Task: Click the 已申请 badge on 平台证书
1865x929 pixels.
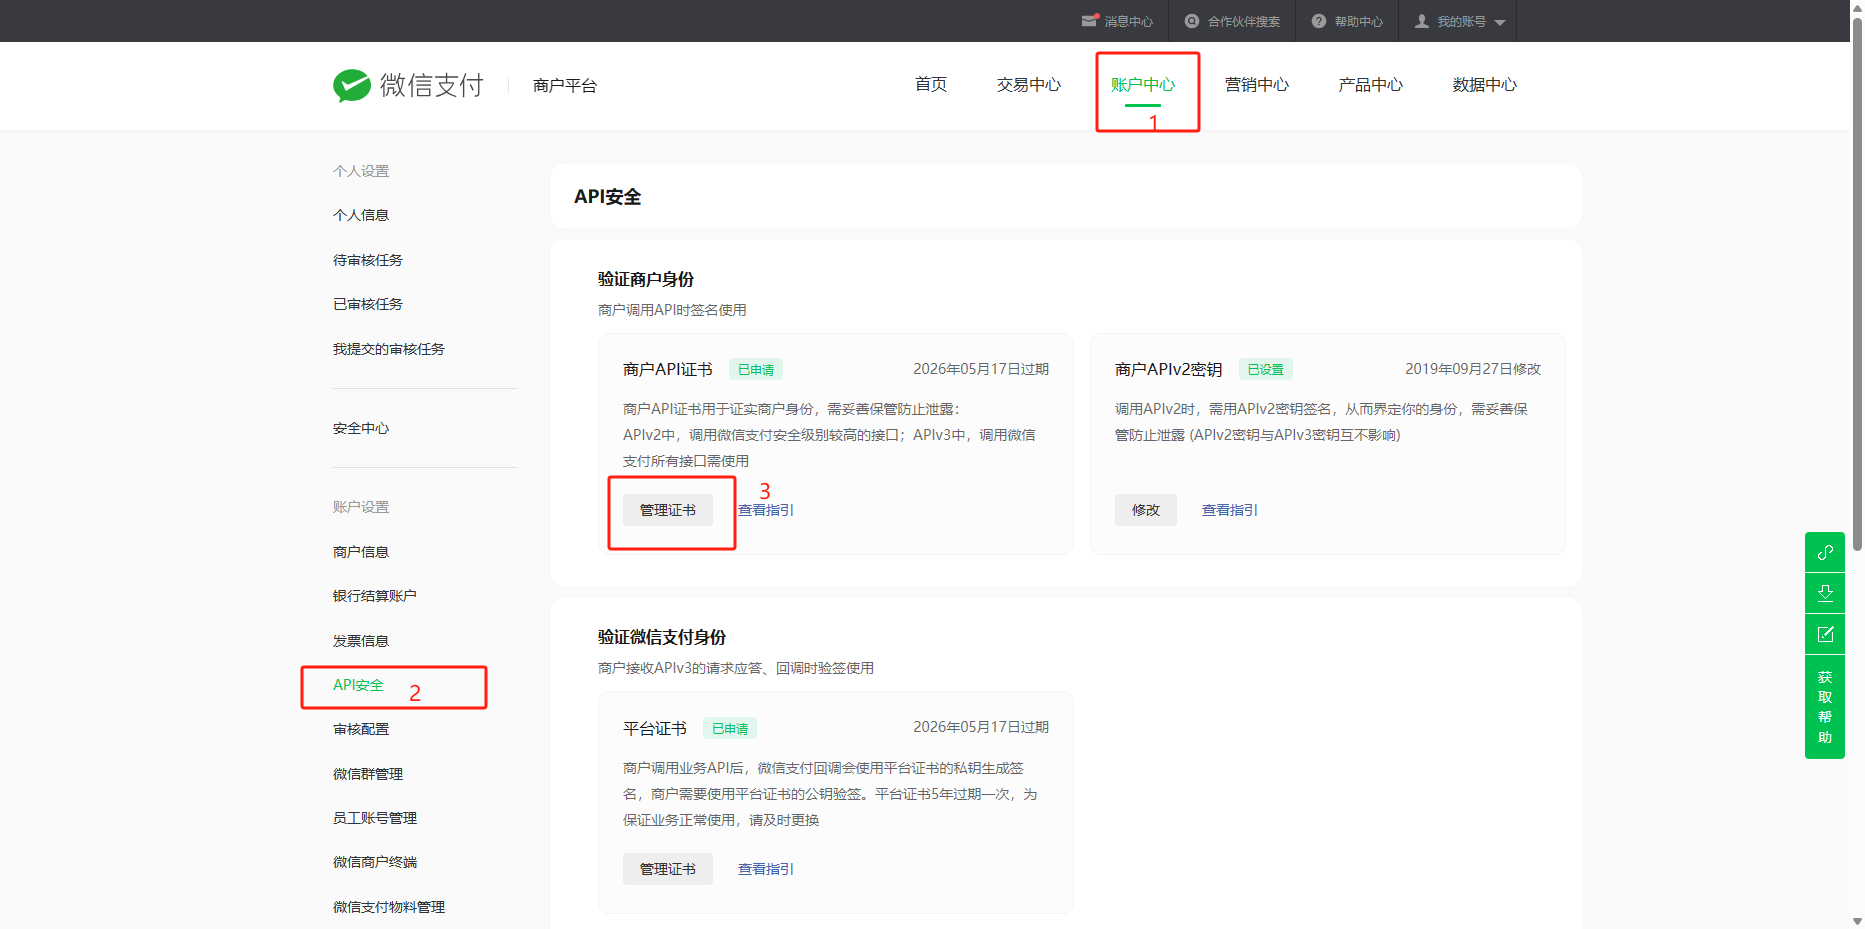Action: (730, 728)
